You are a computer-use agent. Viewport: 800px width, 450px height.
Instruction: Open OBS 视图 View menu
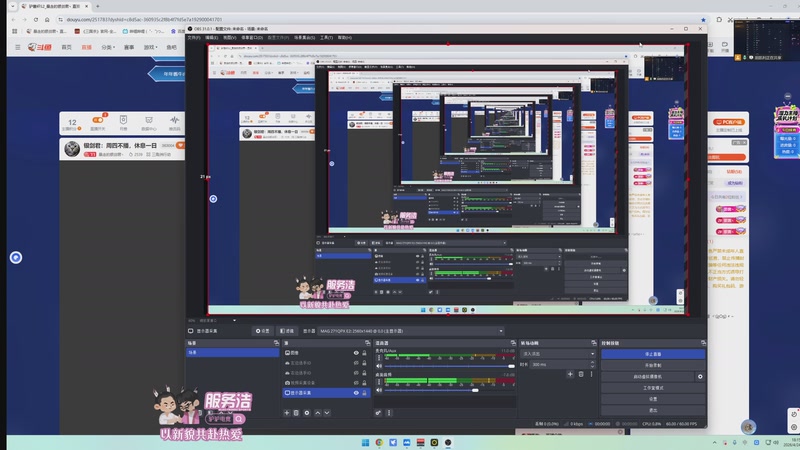229,37
